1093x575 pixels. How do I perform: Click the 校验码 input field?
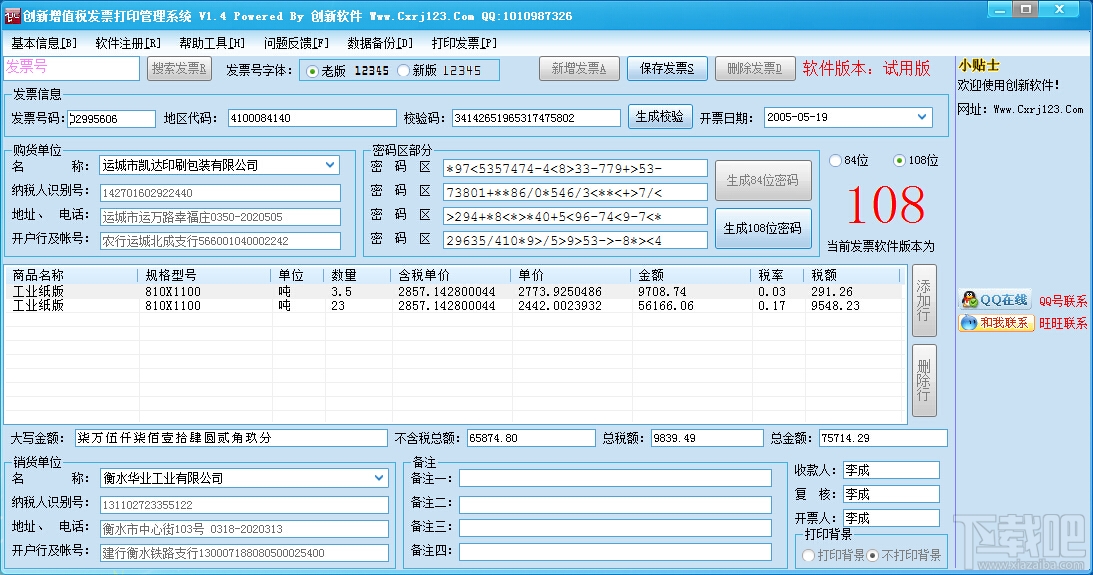[536, 118]
